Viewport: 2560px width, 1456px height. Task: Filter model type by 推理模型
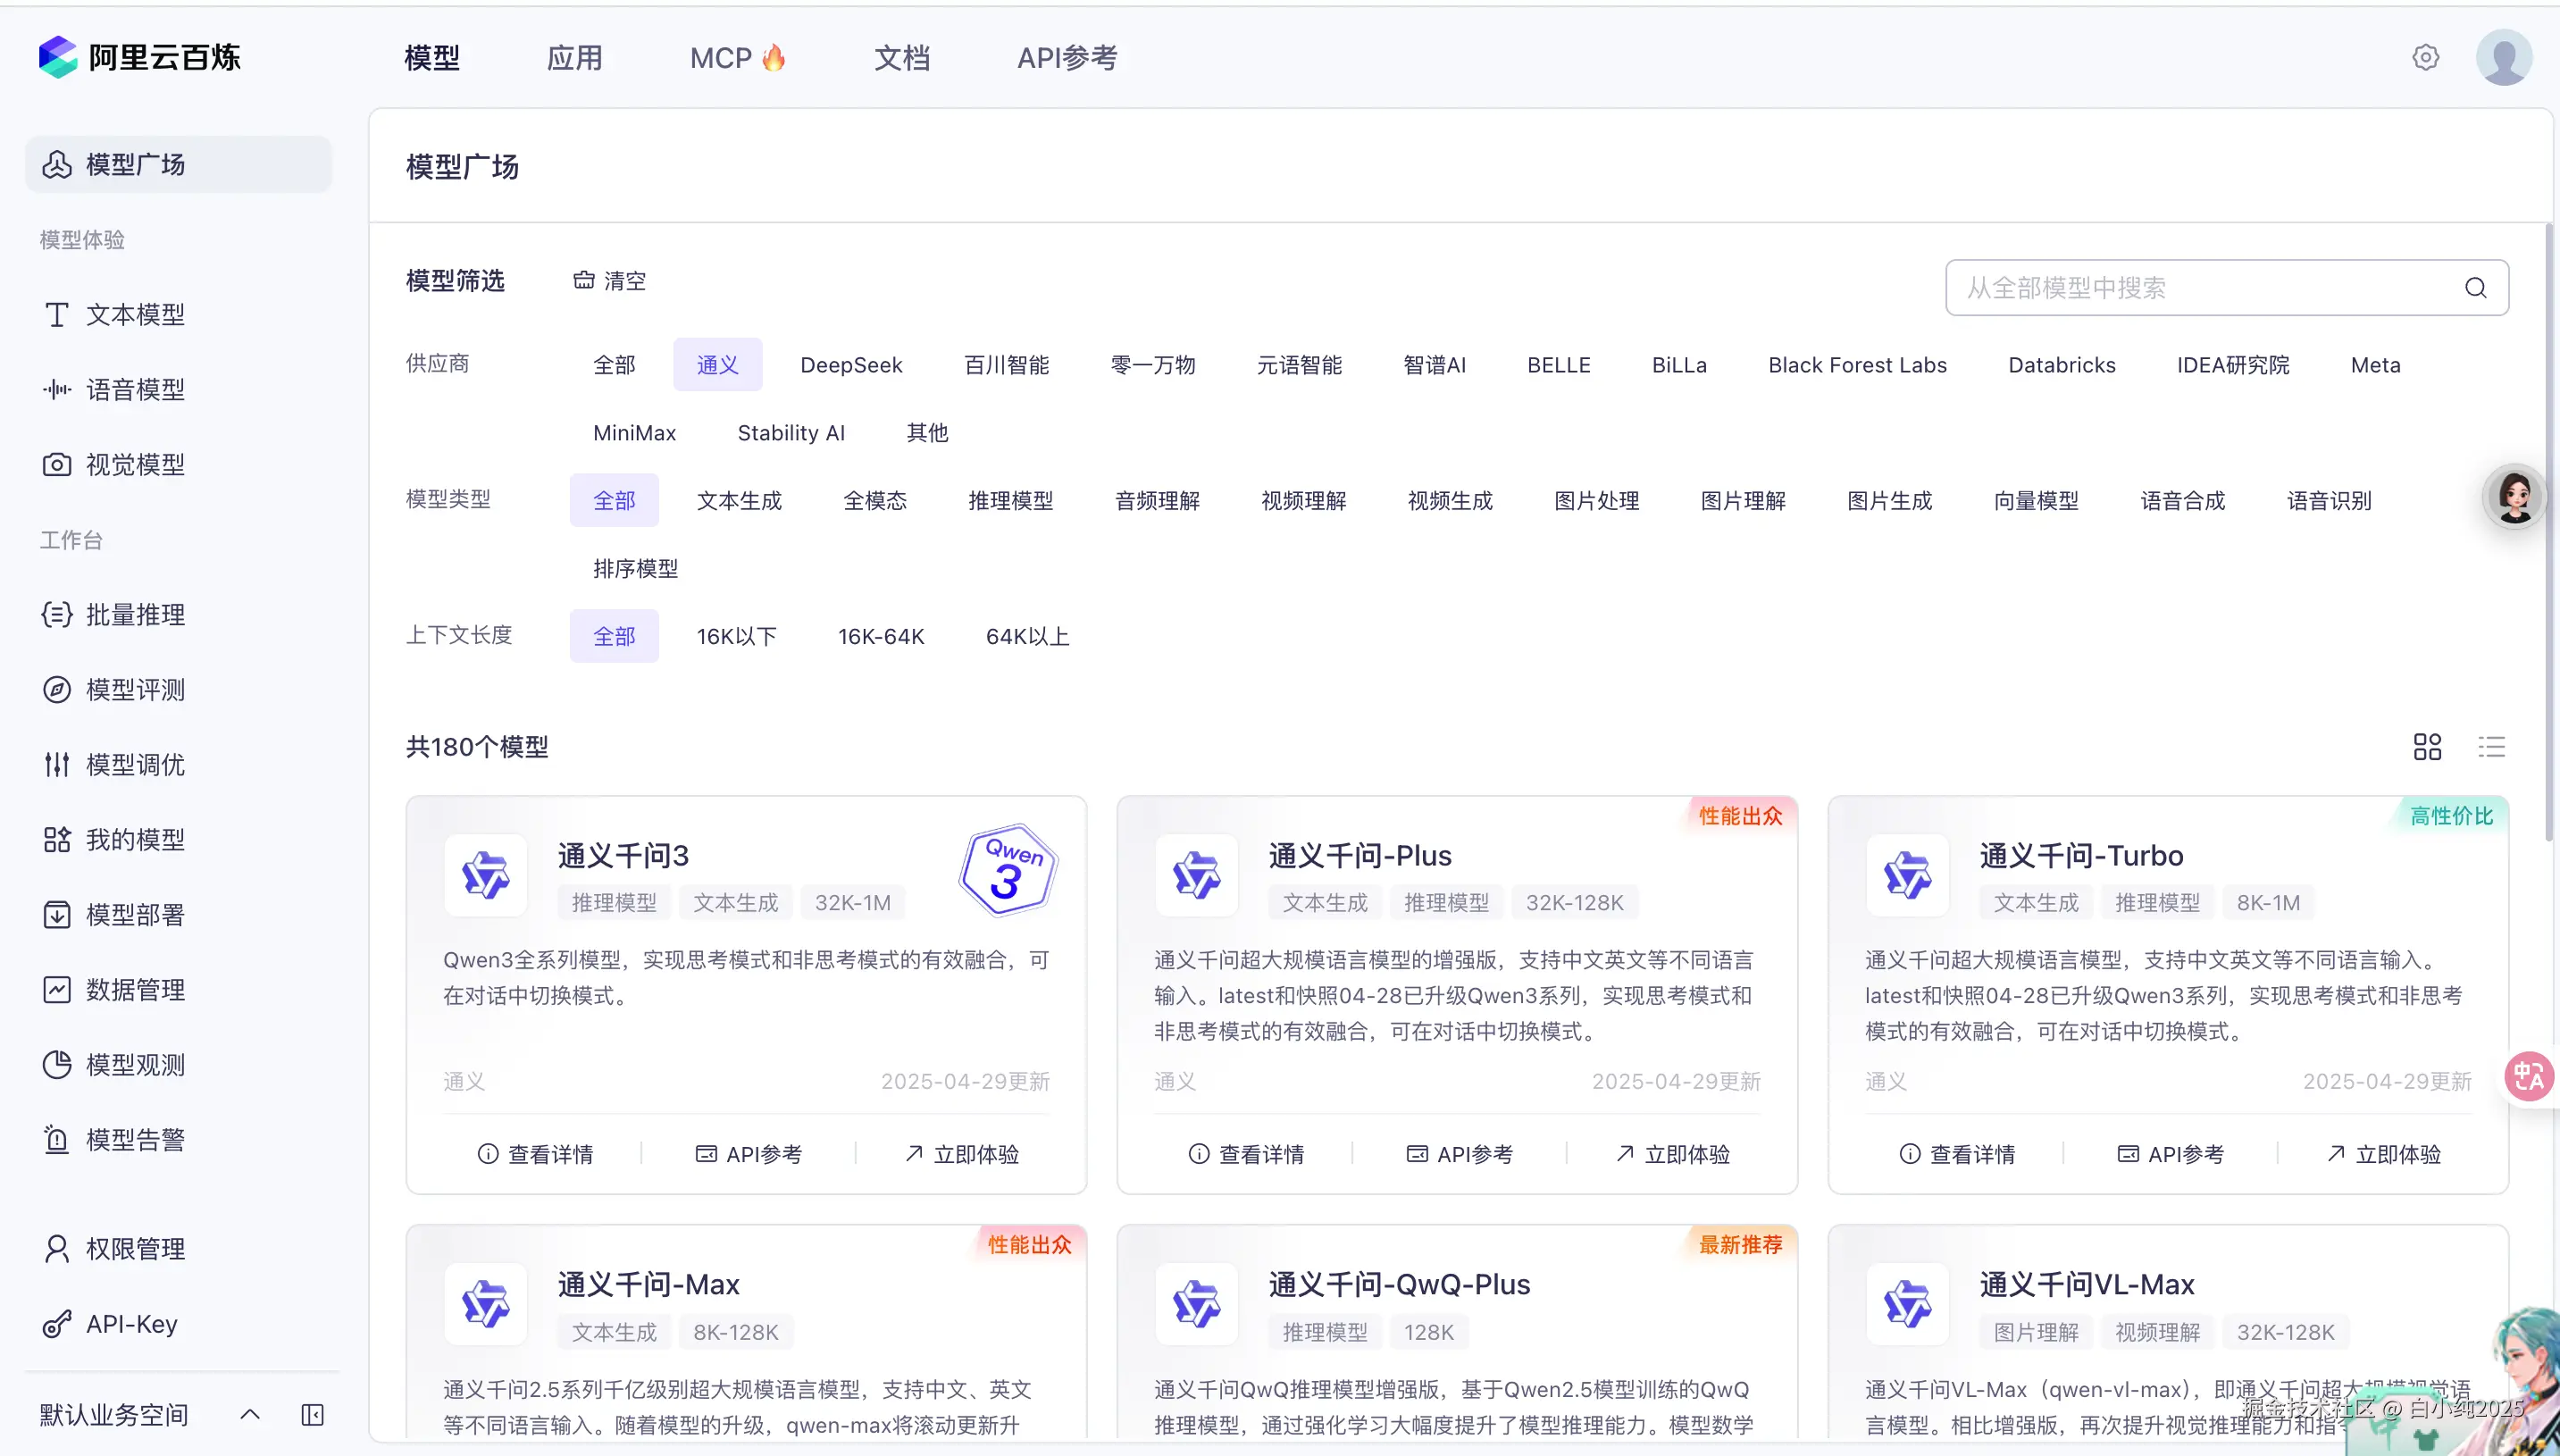pos(1010,501)
